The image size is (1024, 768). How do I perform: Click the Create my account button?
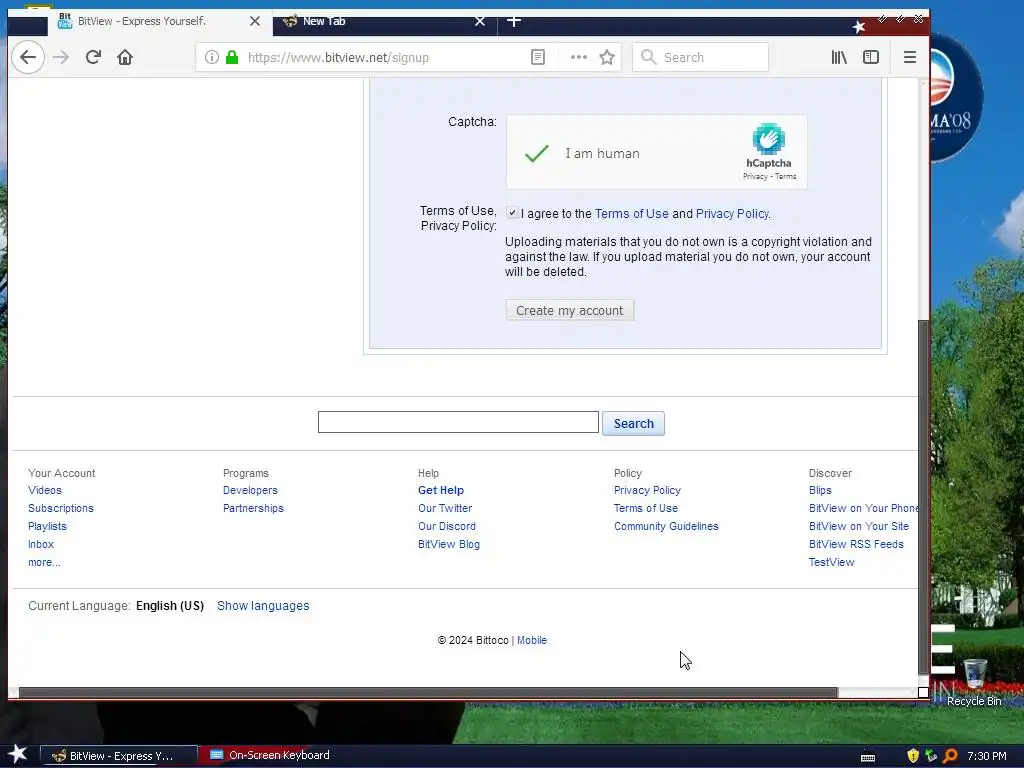tap(569, 310)
